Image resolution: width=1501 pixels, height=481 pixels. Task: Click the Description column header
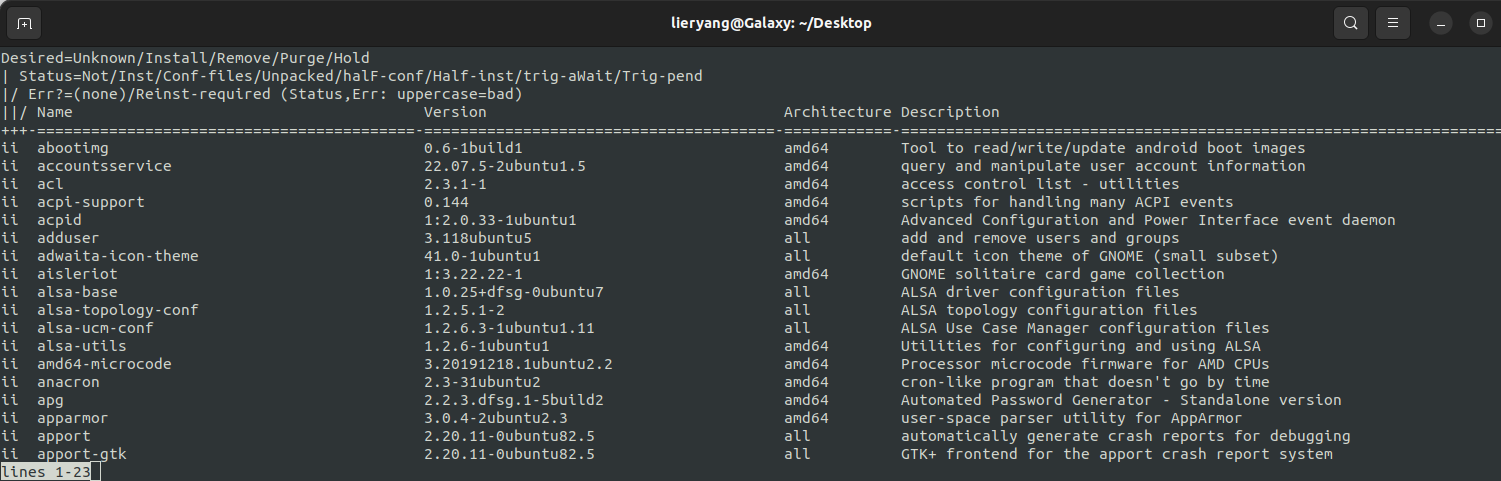[950, 112]
